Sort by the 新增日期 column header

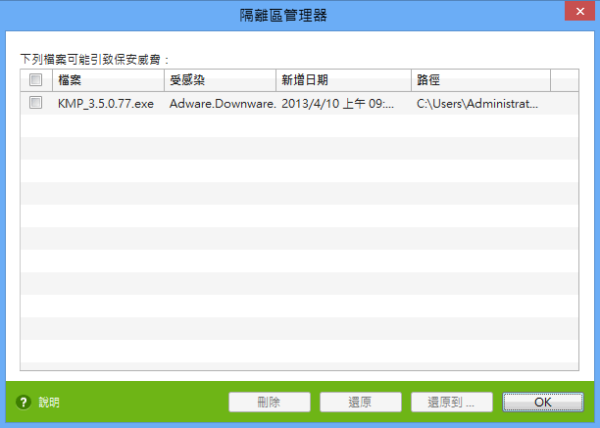344,80
